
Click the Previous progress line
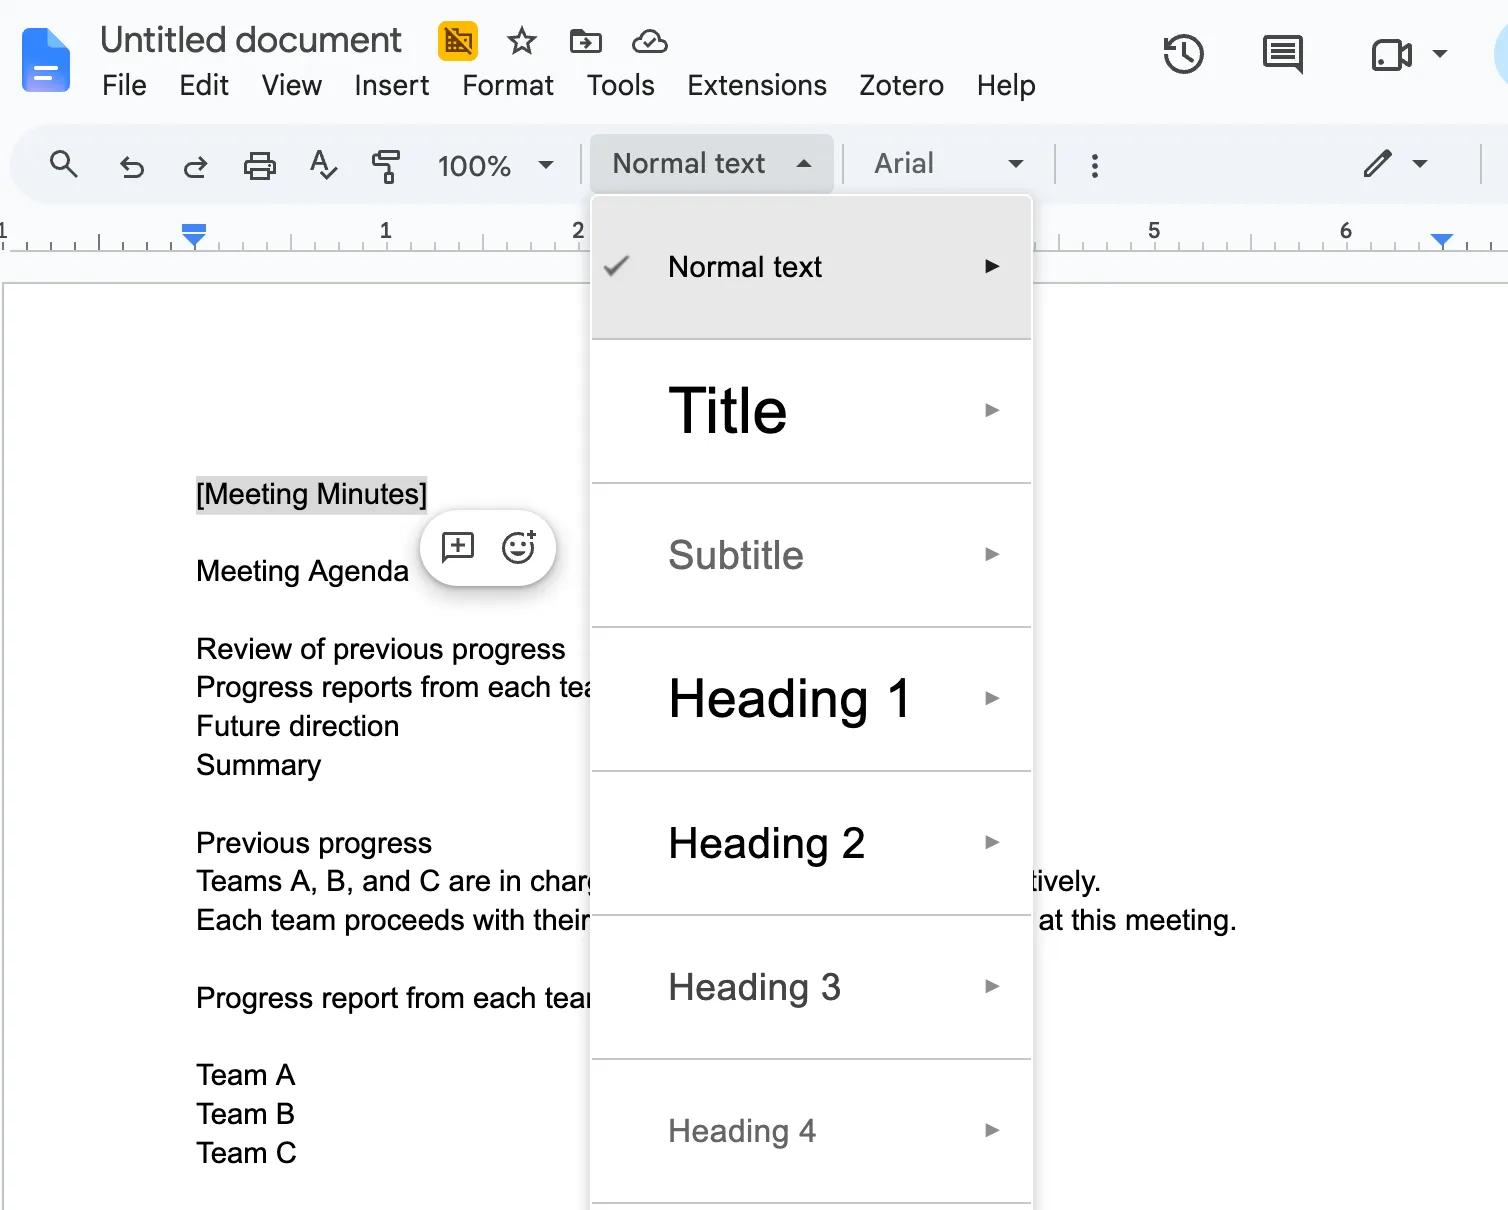(314, 843)
